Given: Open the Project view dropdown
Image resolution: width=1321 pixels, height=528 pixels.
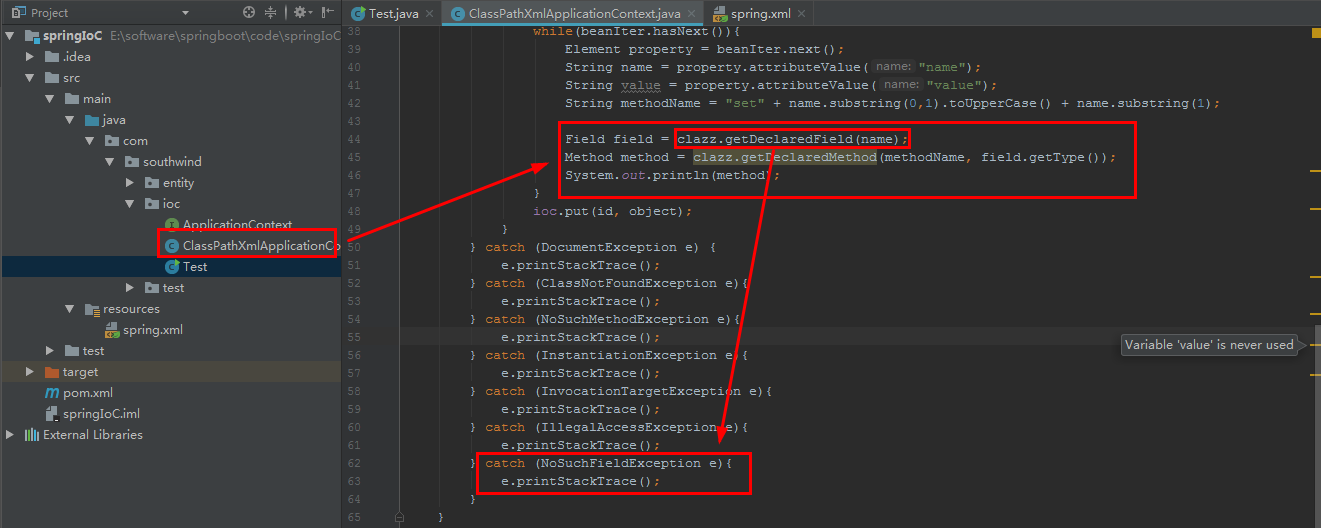Looking at the screenshot, I should (185, 13).
